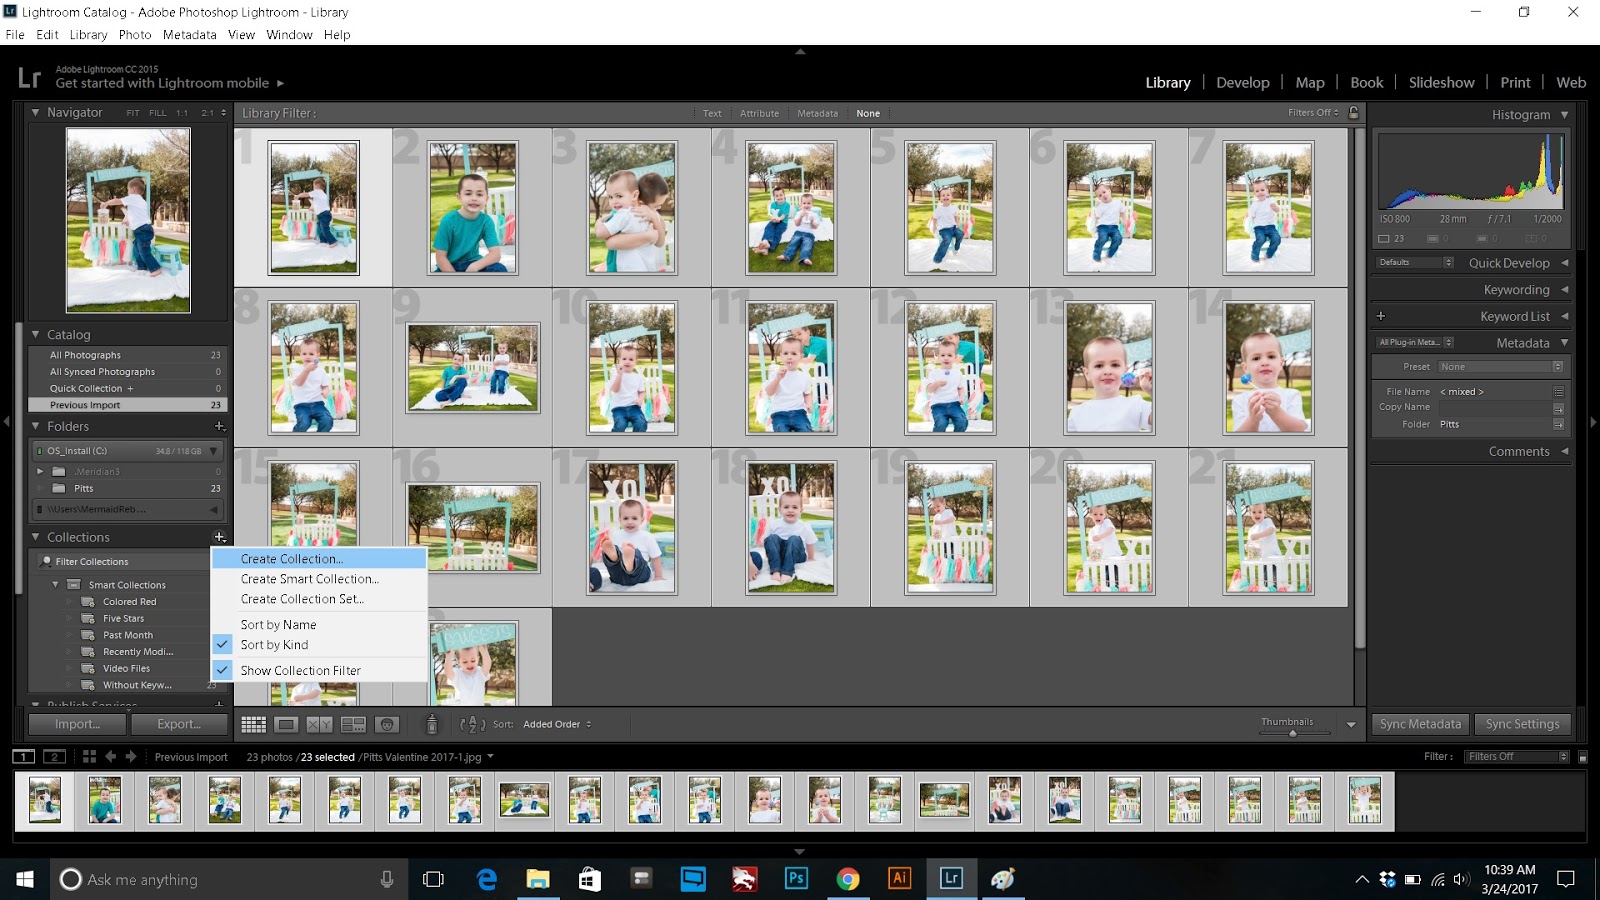Select Create Smart Collection in menu
This screenshot has width=1600, height=900.
click(310, 579)
